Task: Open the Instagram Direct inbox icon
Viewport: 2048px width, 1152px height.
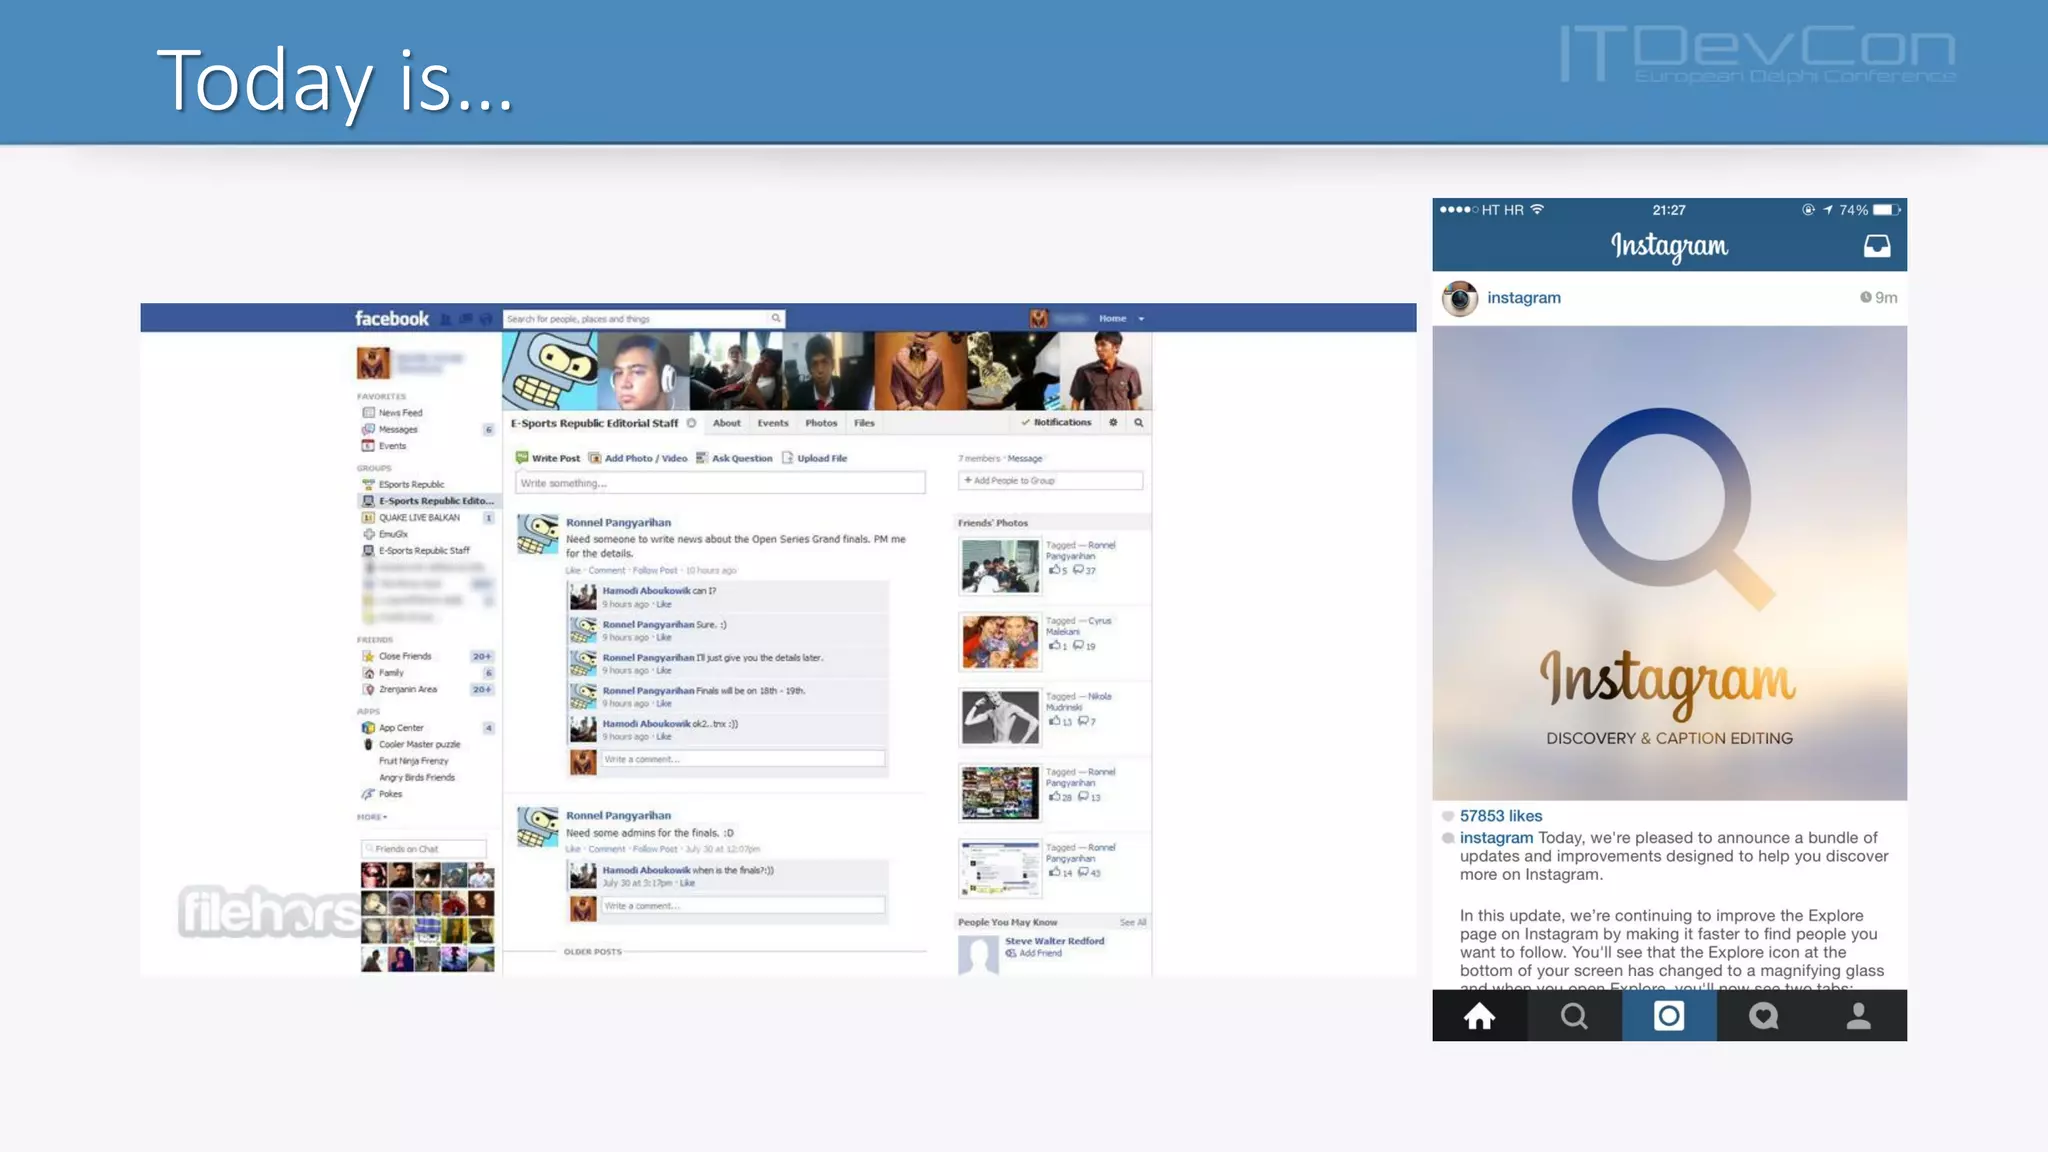Action: 1877,246
